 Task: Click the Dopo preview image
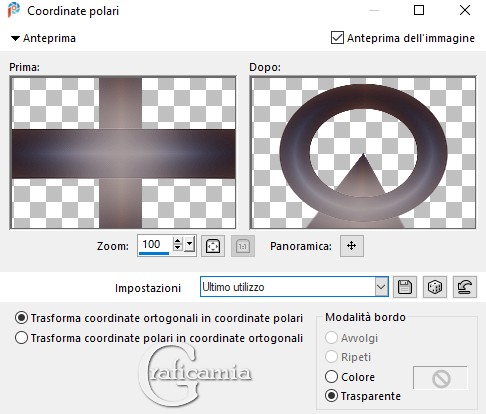click(x=363, y=153)
